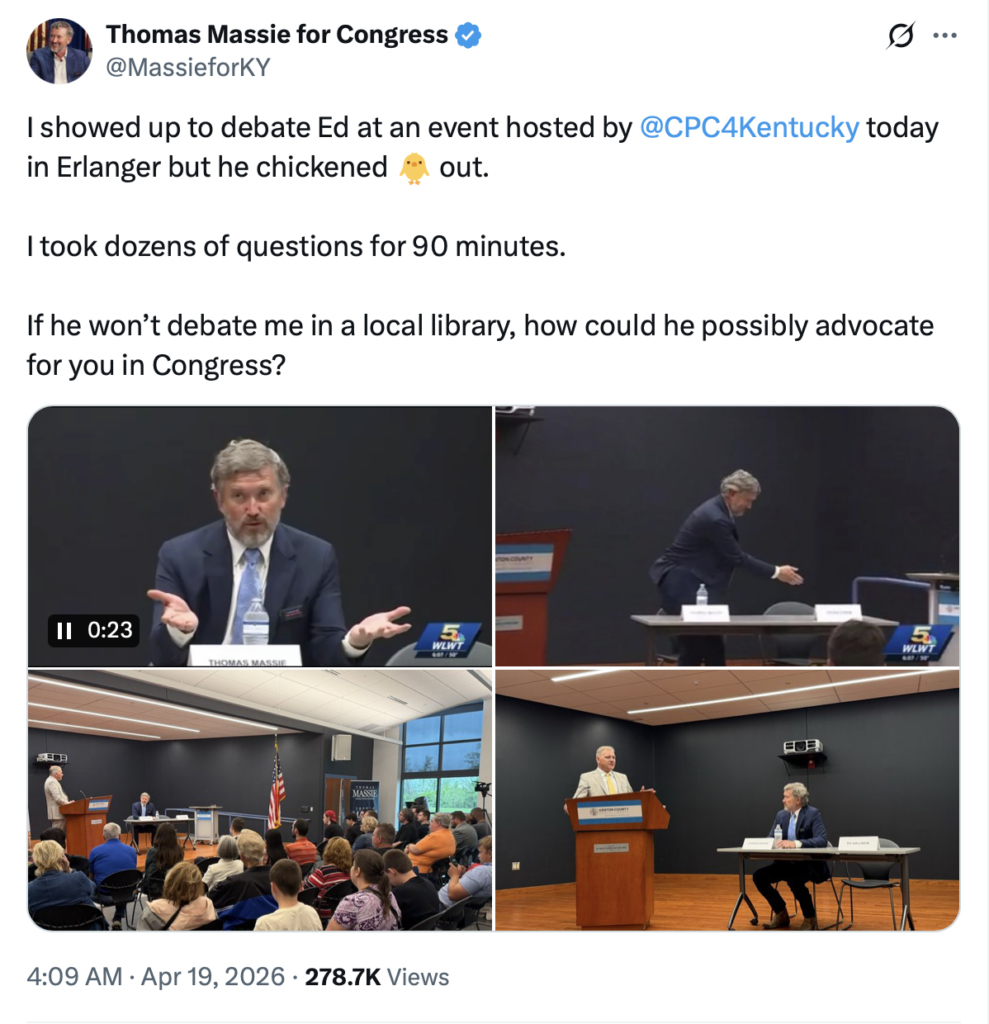This screenshot has height=1024, width=989.
Task: Open Thomas Massie profile avatar
Action: (x=59, y=51)
